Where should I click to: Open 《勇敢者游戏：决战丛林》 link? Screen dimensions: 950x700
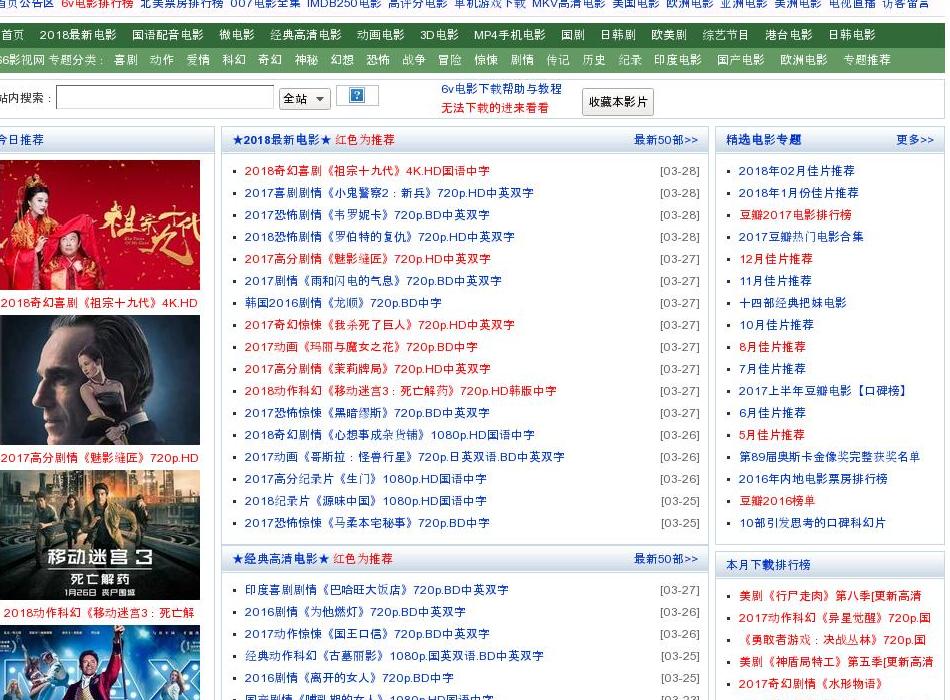click(x=833, y=639)
